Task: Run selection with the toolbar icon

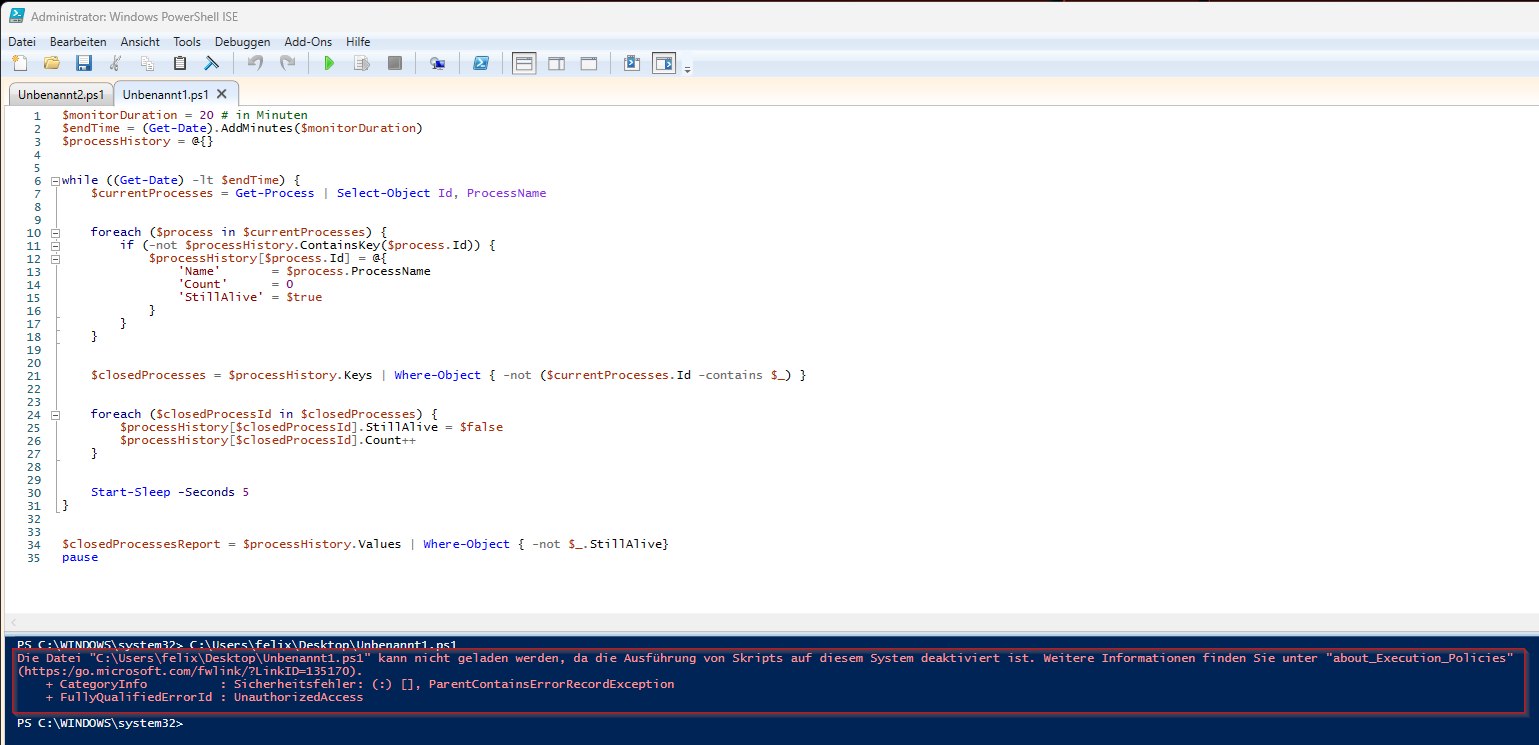Action: click(362, 64)
